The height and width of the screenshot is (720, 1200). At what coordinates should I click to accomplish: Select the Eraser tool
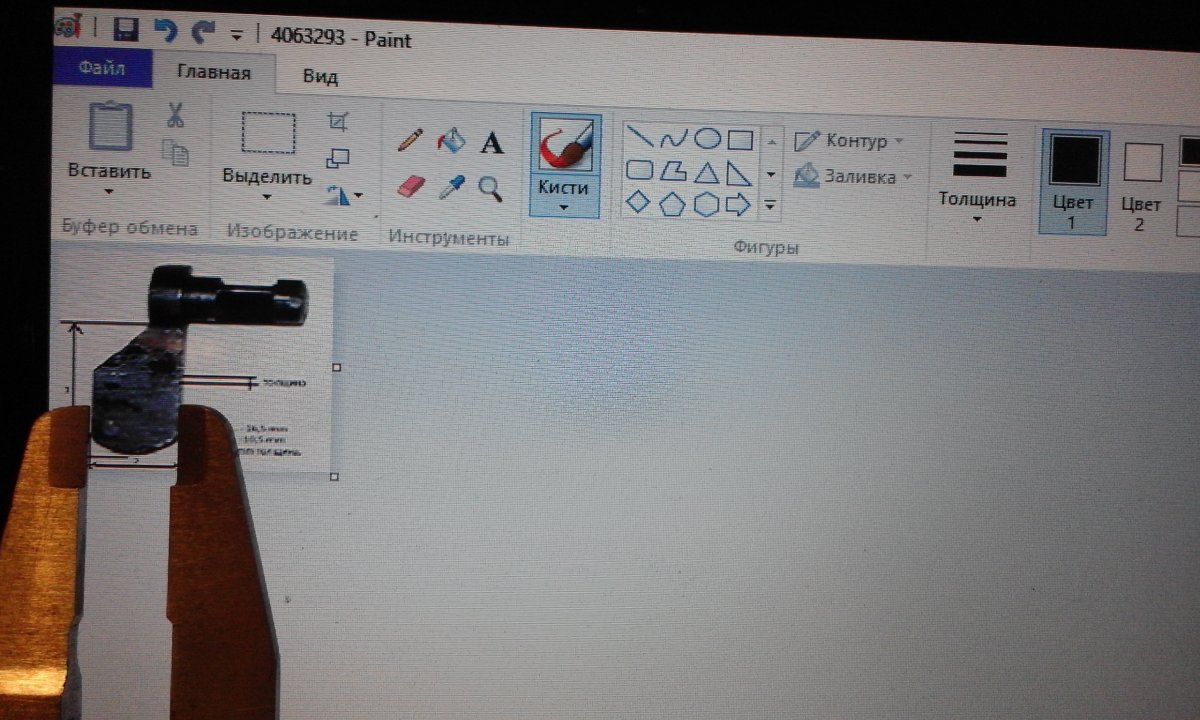click(411, 186)
